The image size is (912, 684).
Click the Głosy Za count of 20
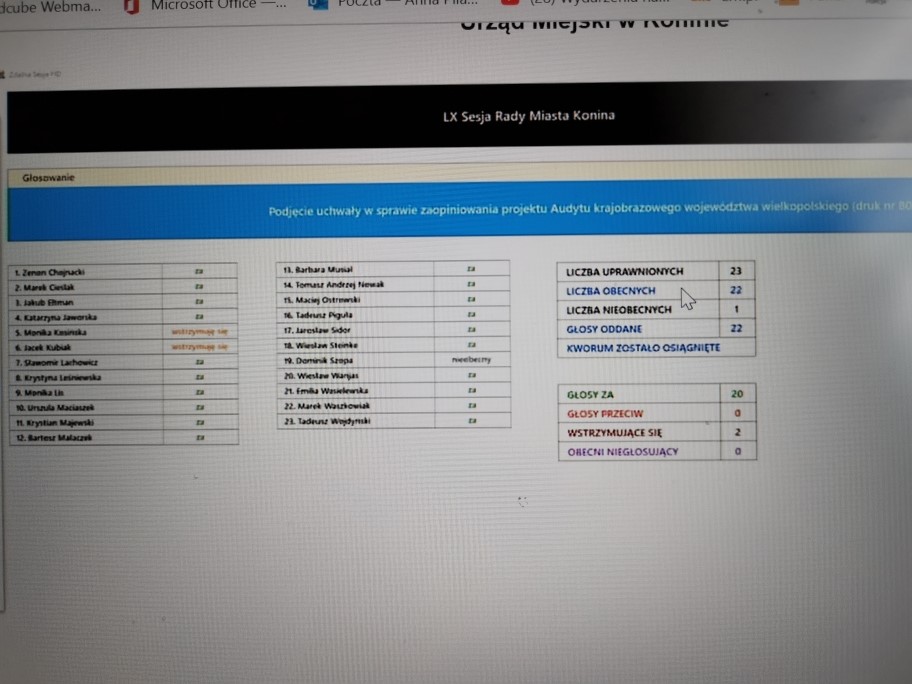[x=737, y=394]
